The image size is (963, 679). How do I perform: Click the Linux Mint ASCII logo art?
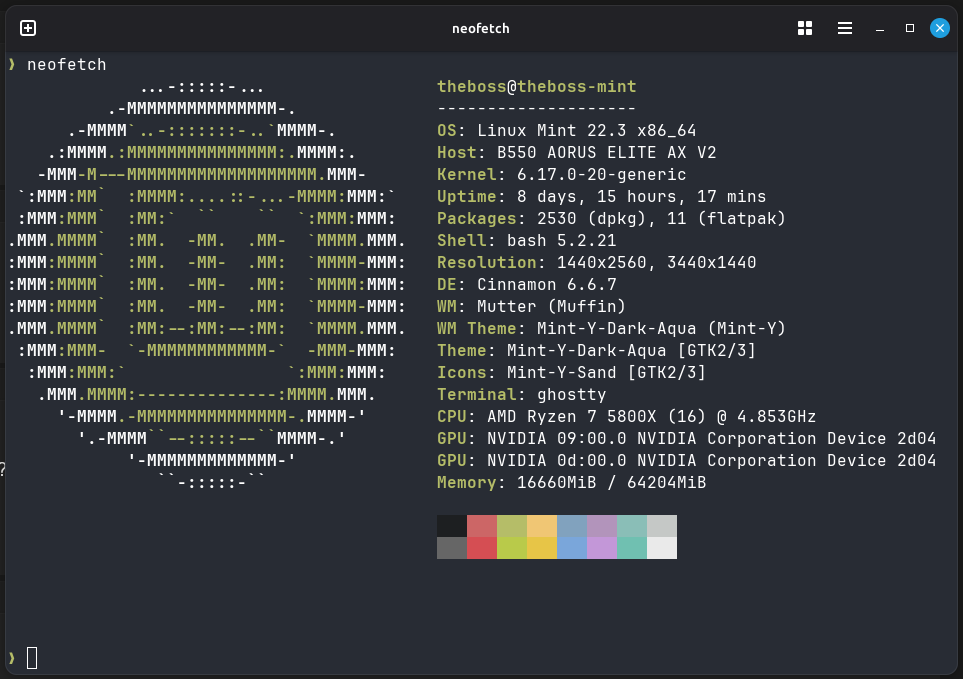207,284
